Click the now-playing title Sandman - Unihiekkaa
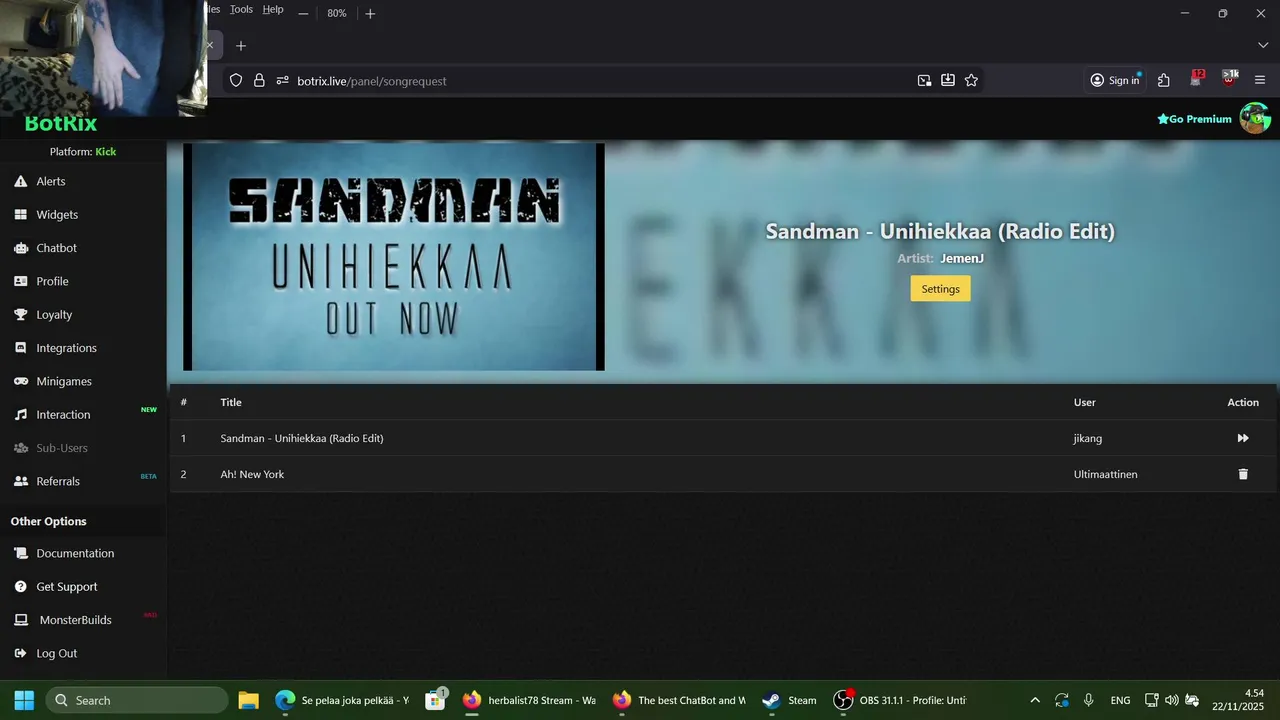This screenshot has width=1280, height=720. (x=940, y=231)
